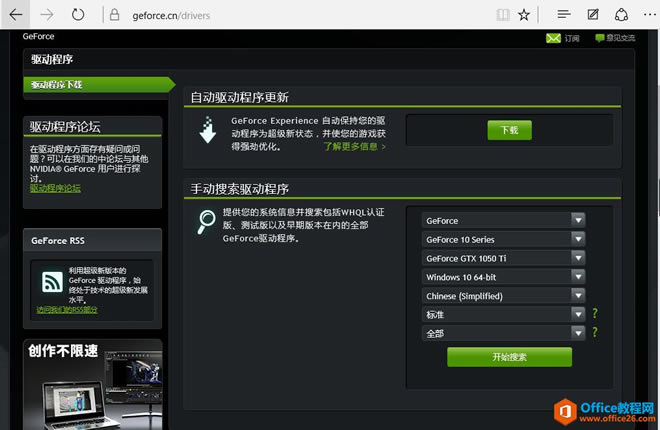Open the GeForce product type dropdown
Viewport: 660px width, 430px height.
pyautogui.click(x=503, y=220)
